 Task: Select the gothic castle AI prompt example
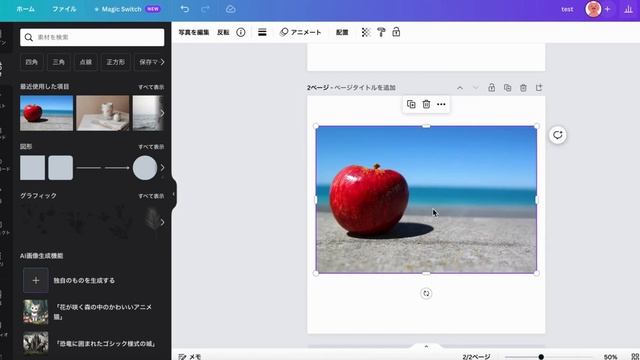point(89,343)
